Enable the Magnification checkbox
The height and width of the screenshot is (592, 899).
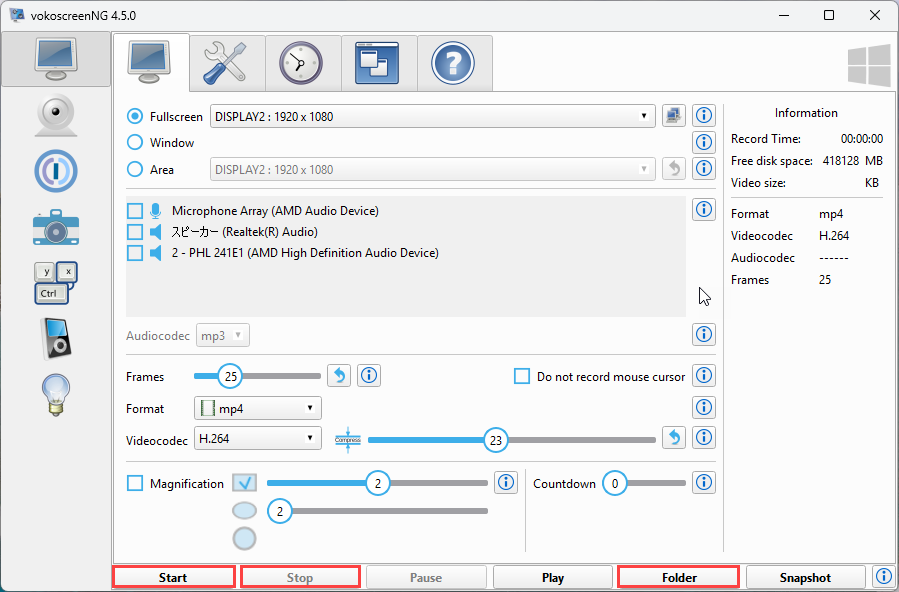tap(135, 484)
